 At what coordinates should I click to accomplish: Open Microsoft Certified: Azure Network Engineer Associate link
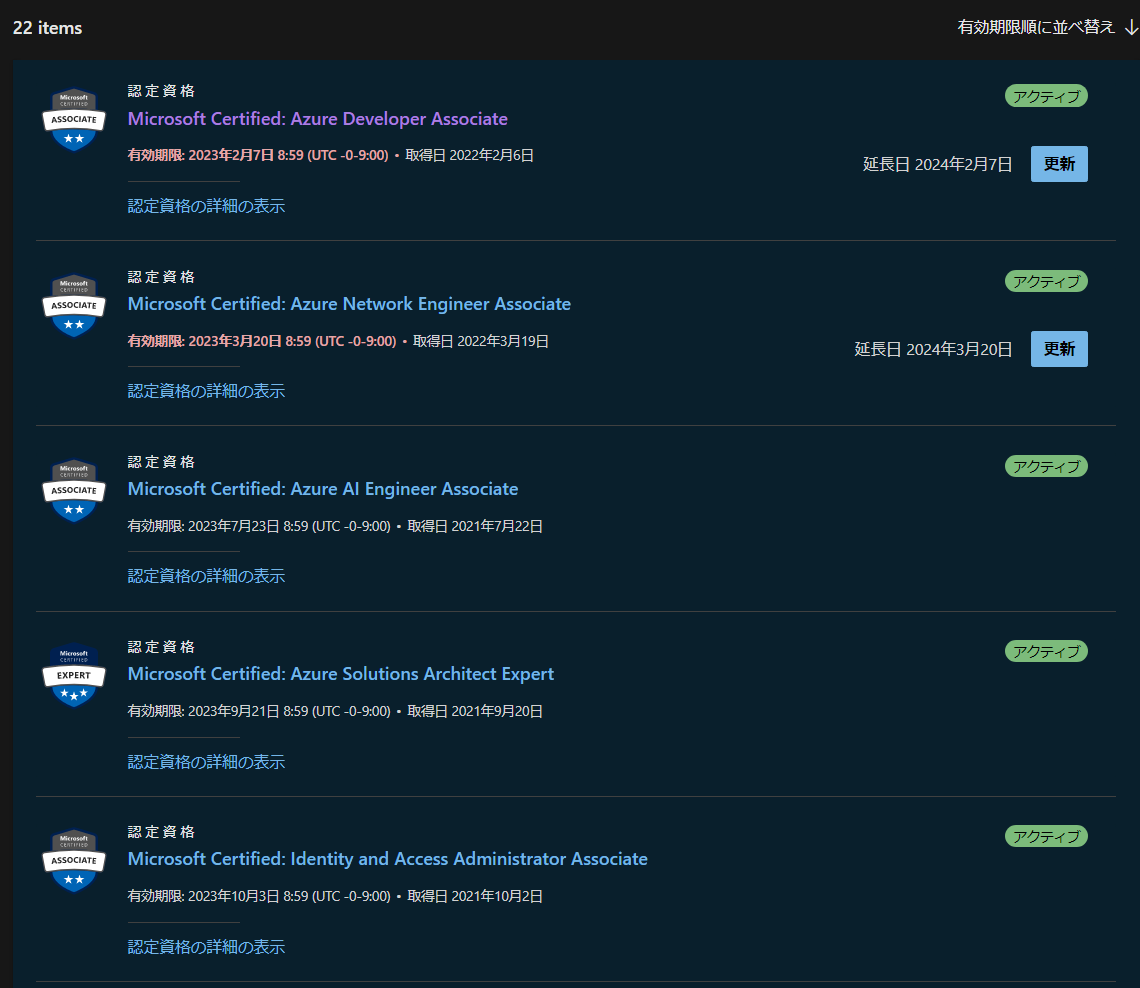pos(349,304)
